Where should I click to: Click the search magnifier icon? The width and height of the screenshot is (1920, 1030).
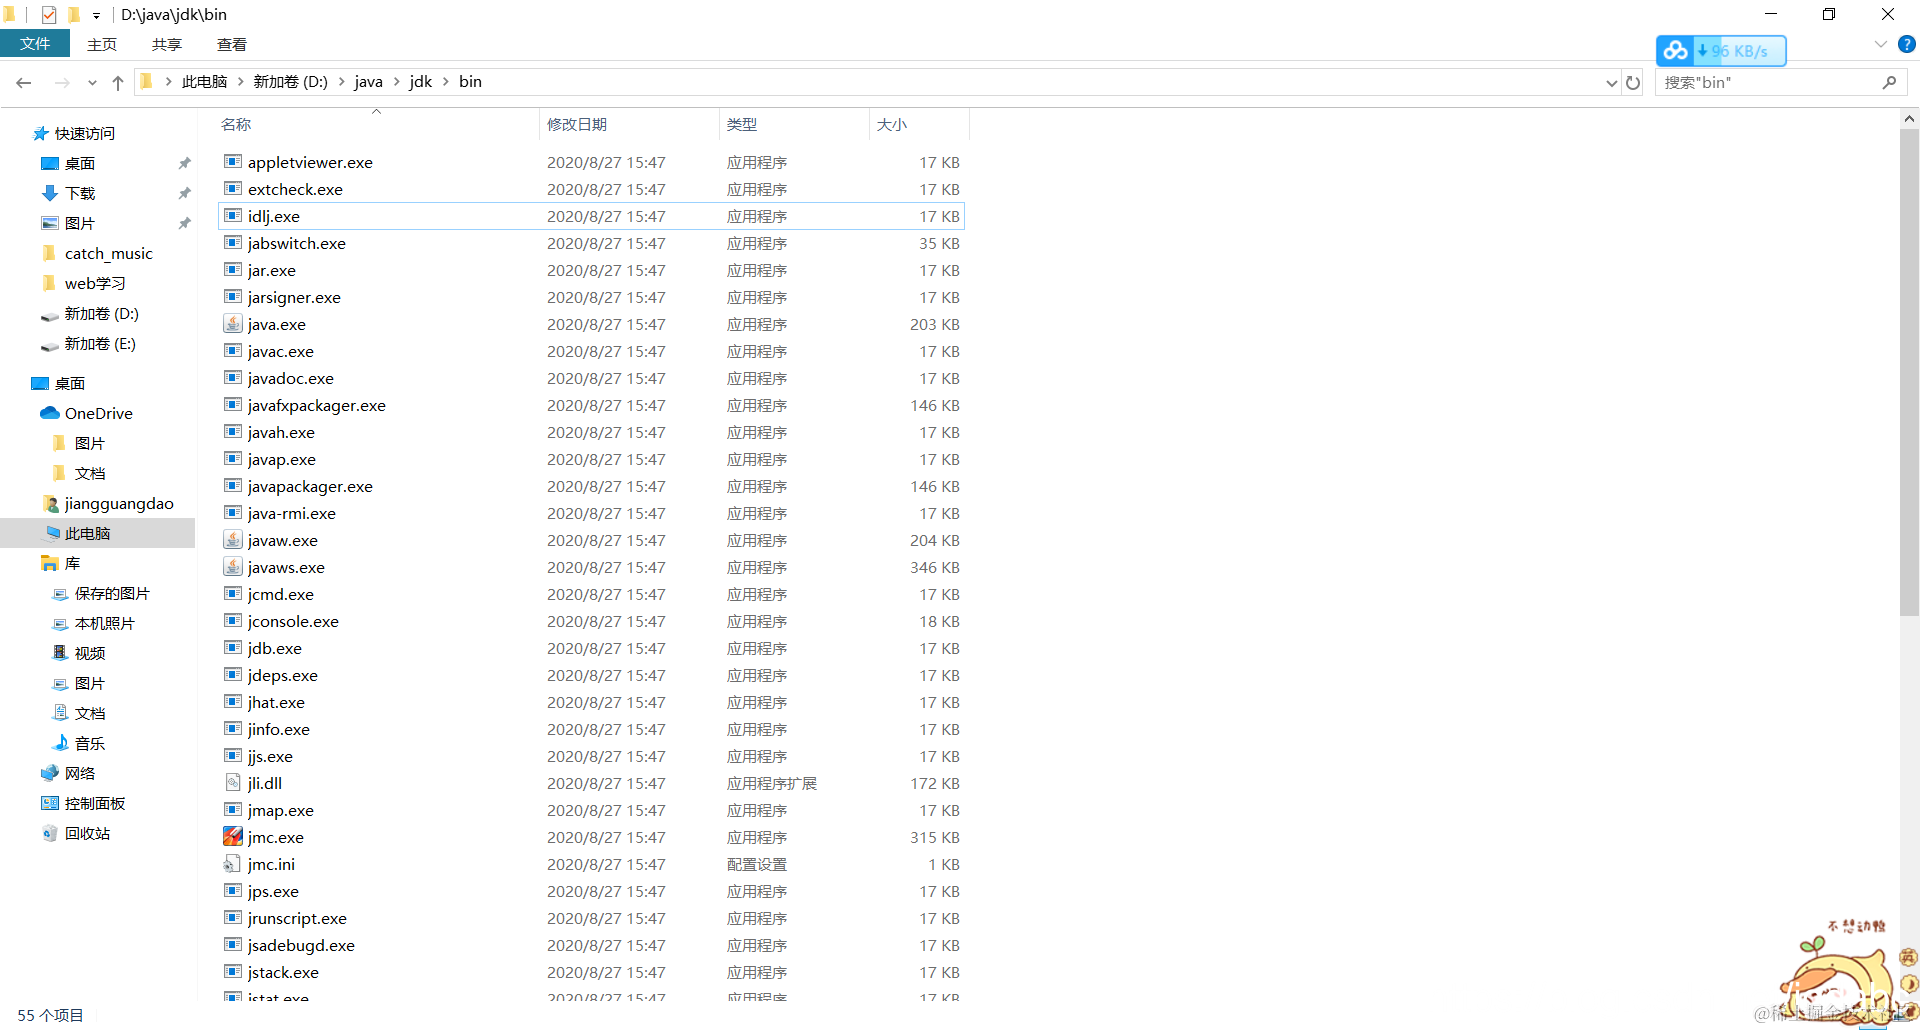point(1889,83)
